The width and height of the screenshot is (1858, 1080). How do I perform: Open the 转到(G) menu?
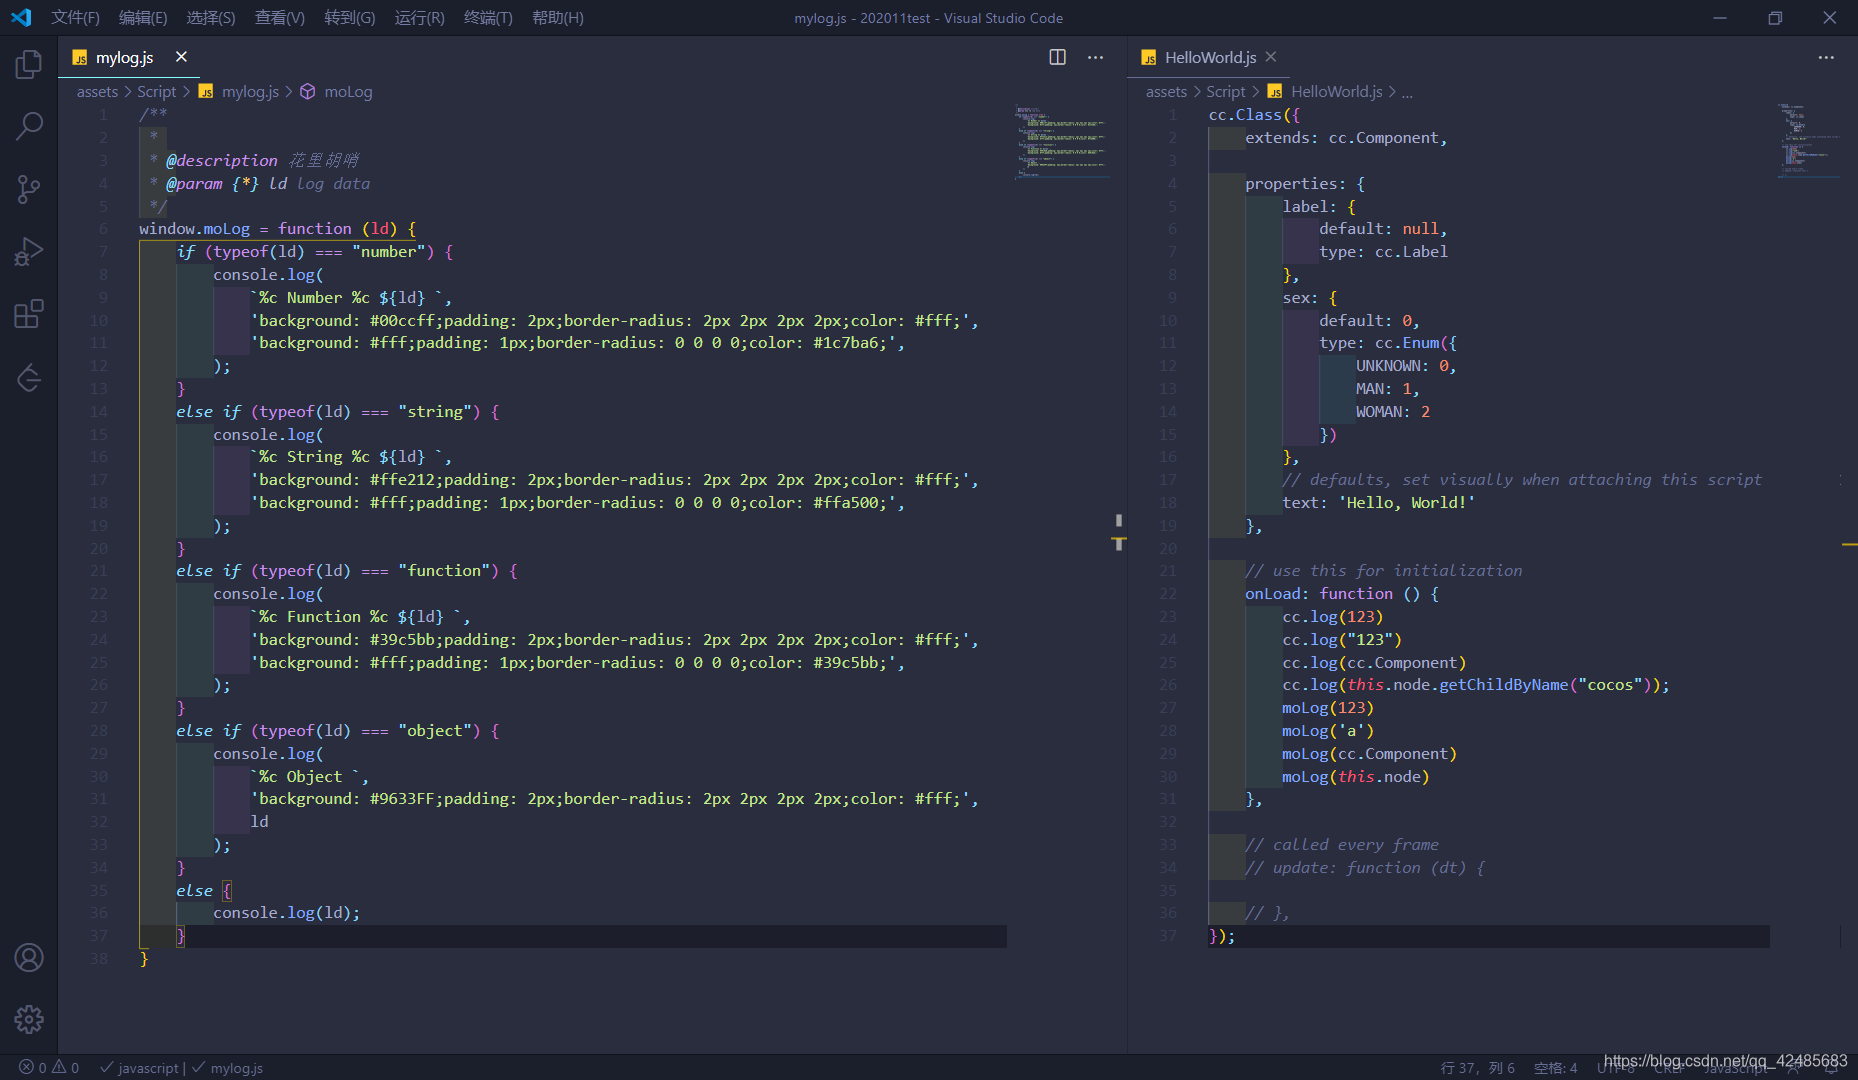tap(350, 17)
